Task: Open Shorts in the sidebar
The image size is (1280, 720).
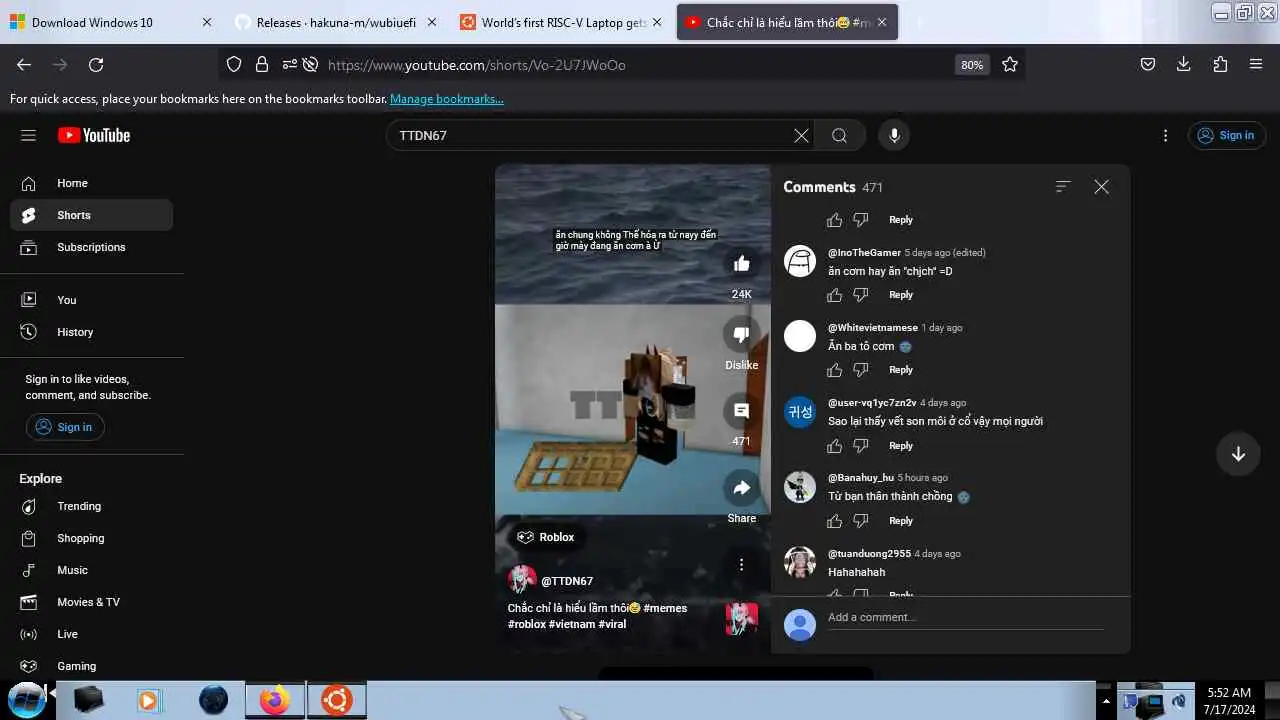Action: [x=91, y=215]
